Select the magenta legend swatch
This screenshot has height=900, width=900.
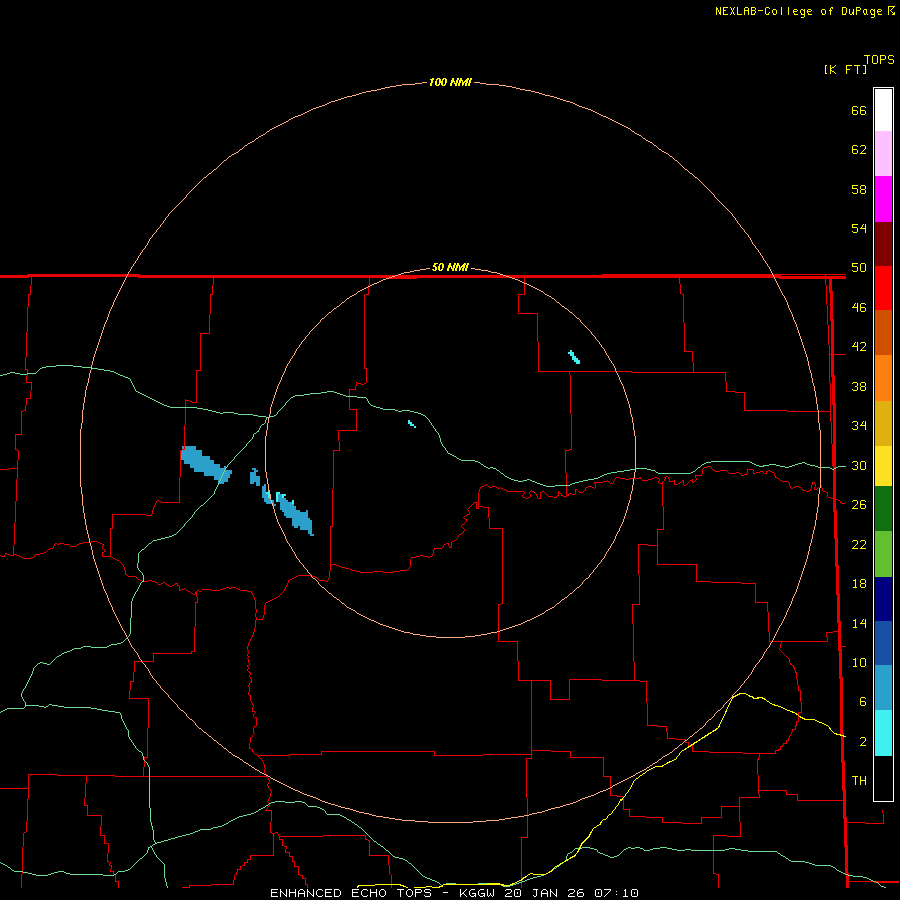(x=883, y=199)
